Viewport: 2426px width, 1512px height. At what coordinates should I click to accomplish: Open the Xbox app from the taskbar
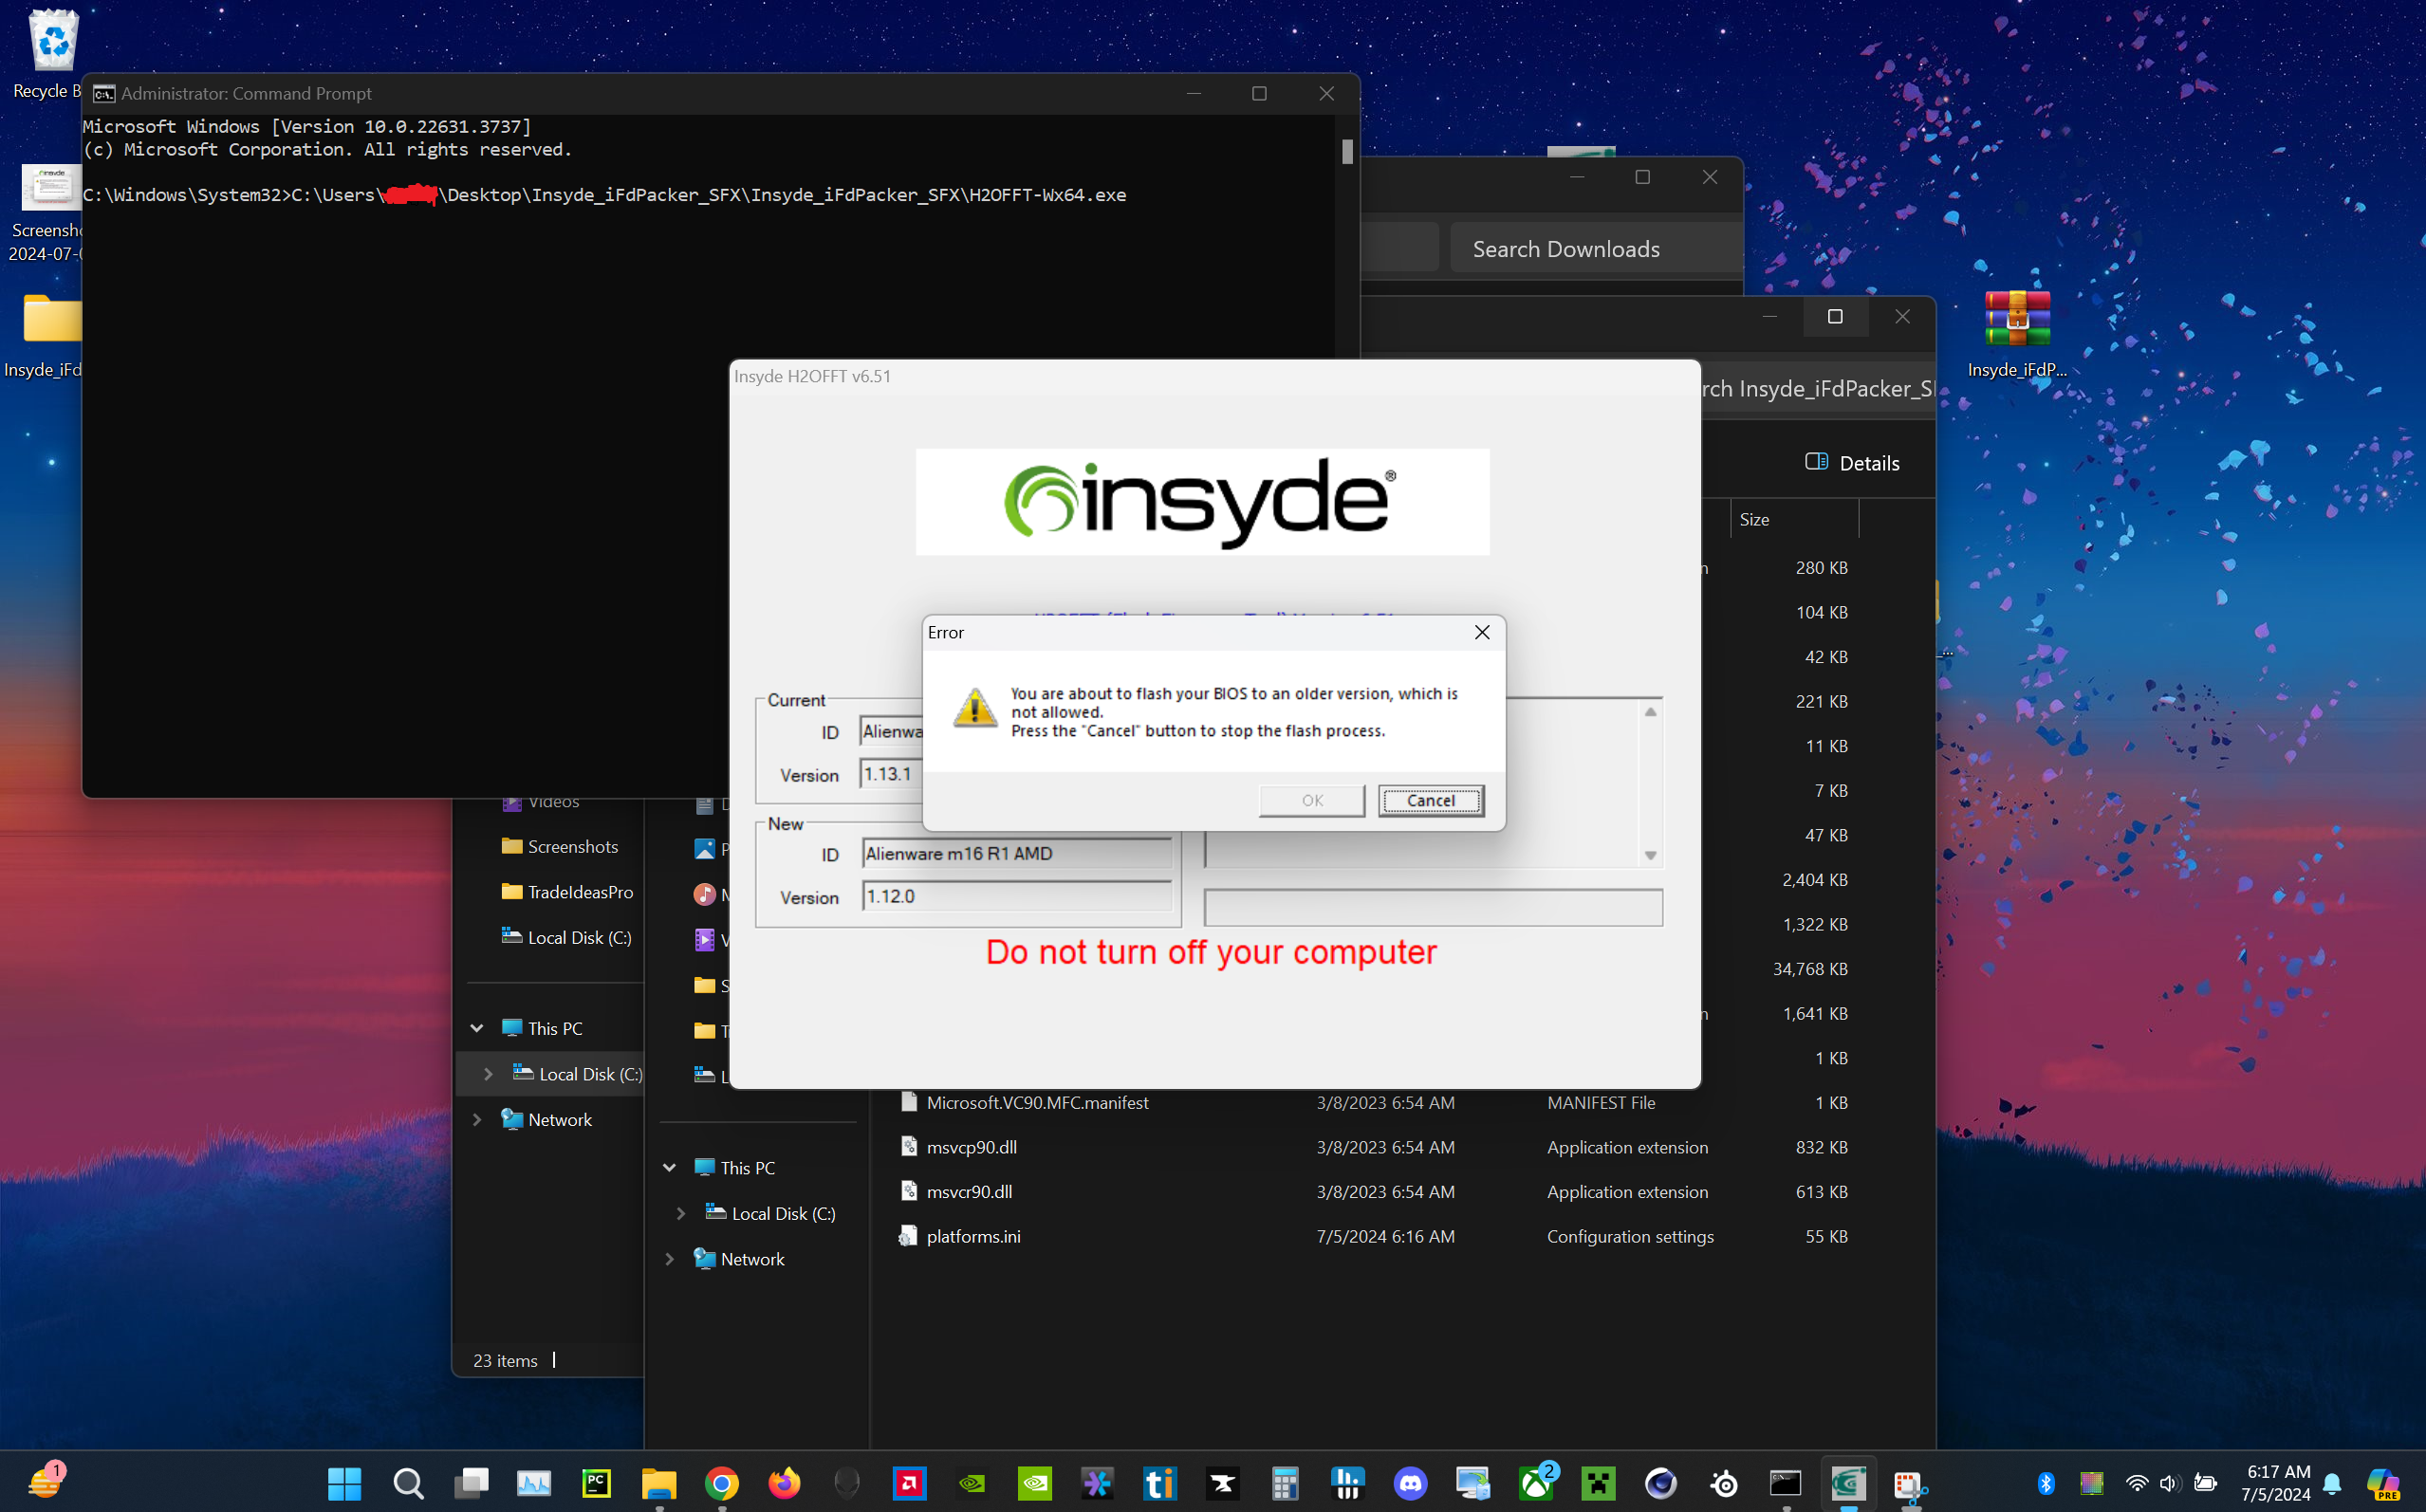click(1536, 1483)
